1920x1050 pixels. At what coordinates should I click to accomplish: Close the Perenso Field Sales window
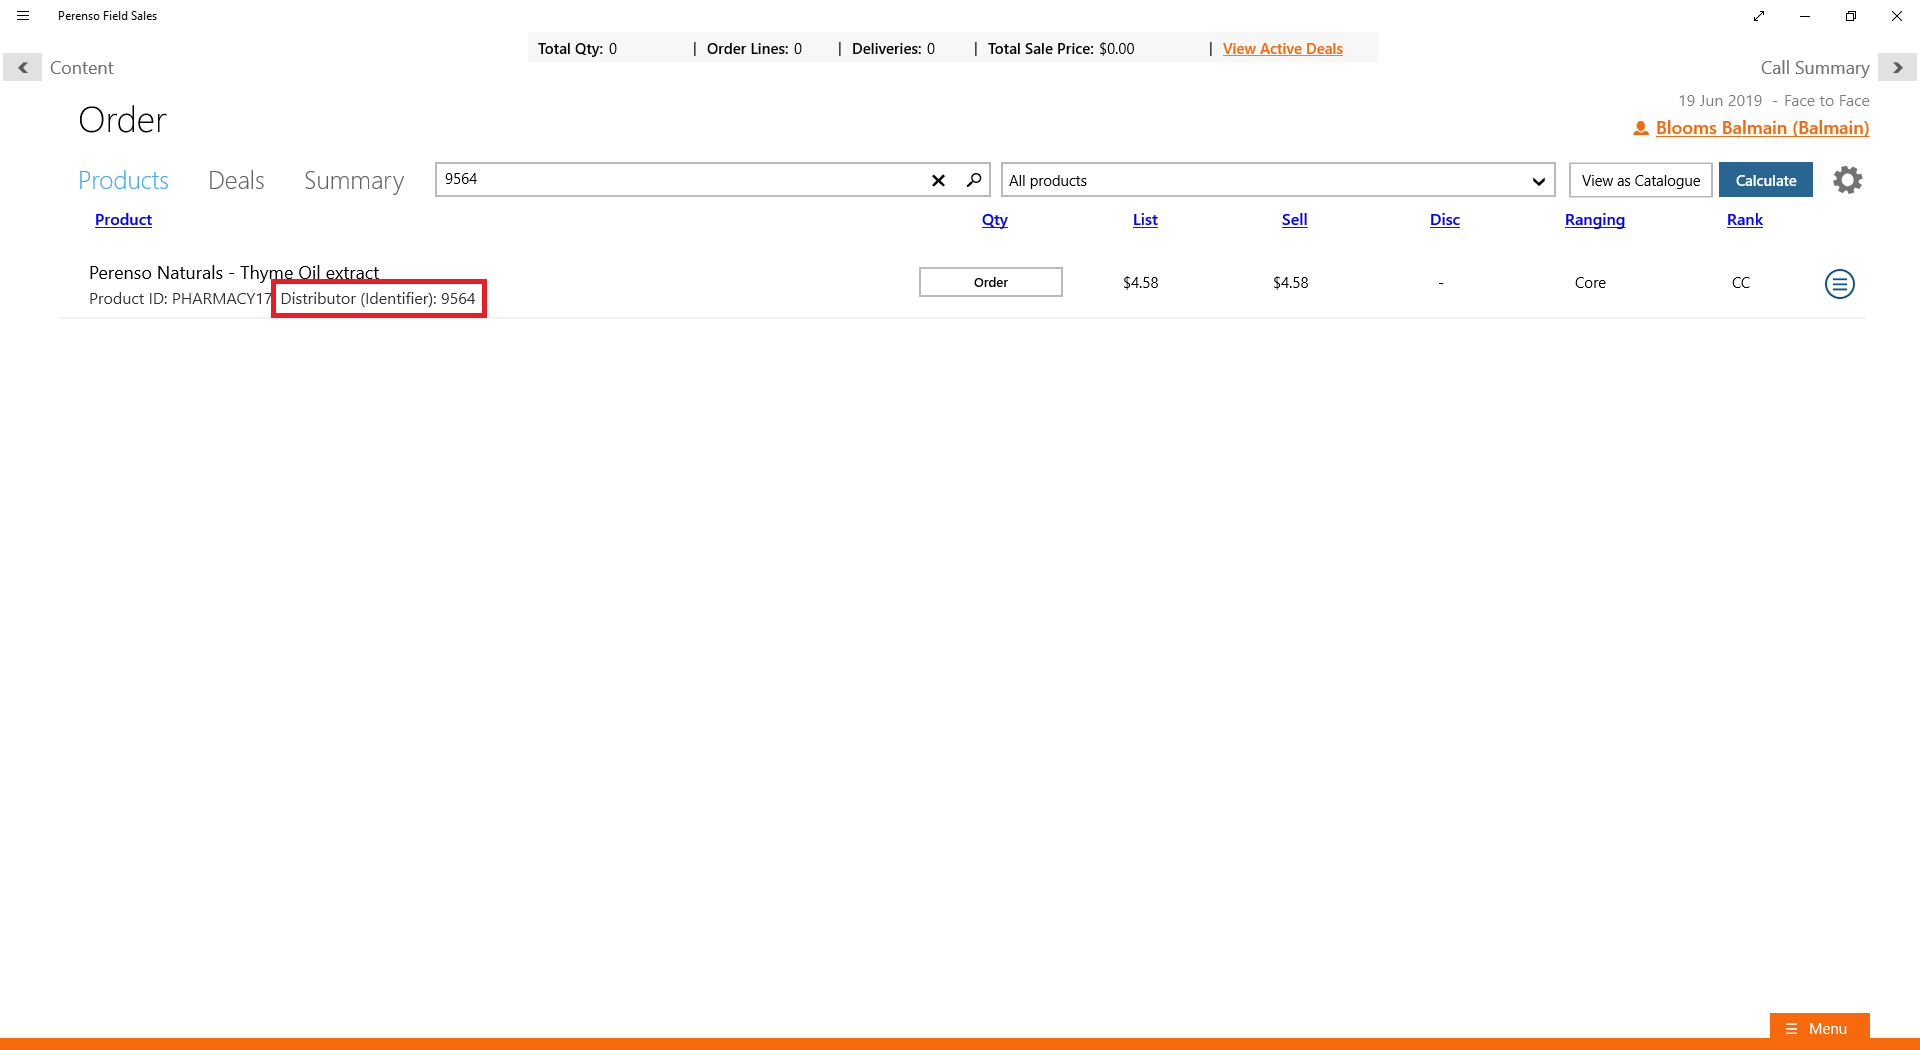coord(1896,16)
